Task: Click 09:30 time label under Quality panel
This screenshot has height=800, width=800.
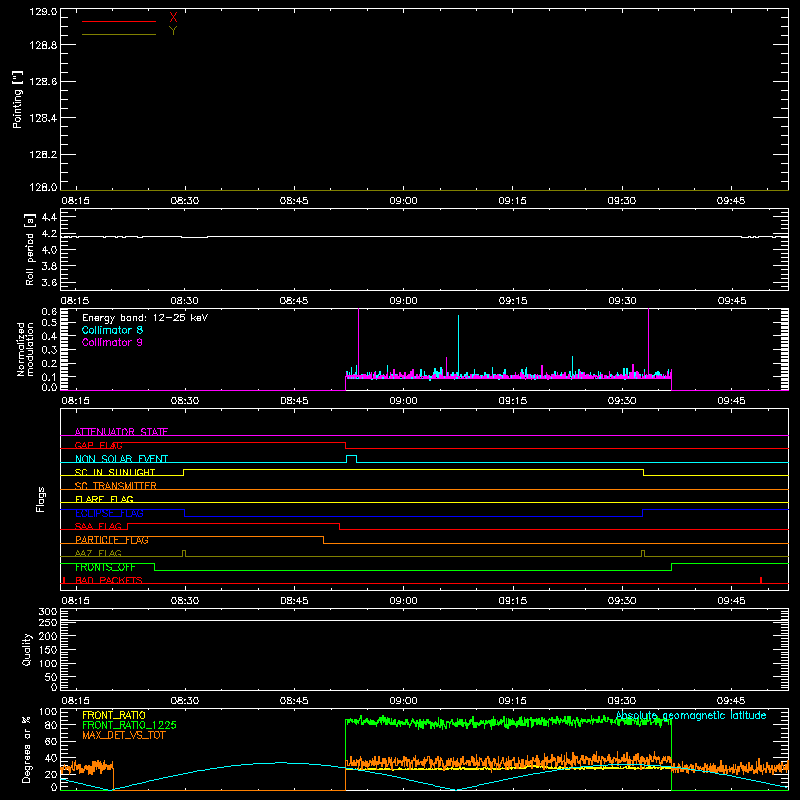Action: pyautogui.click(x=621, y=701)
